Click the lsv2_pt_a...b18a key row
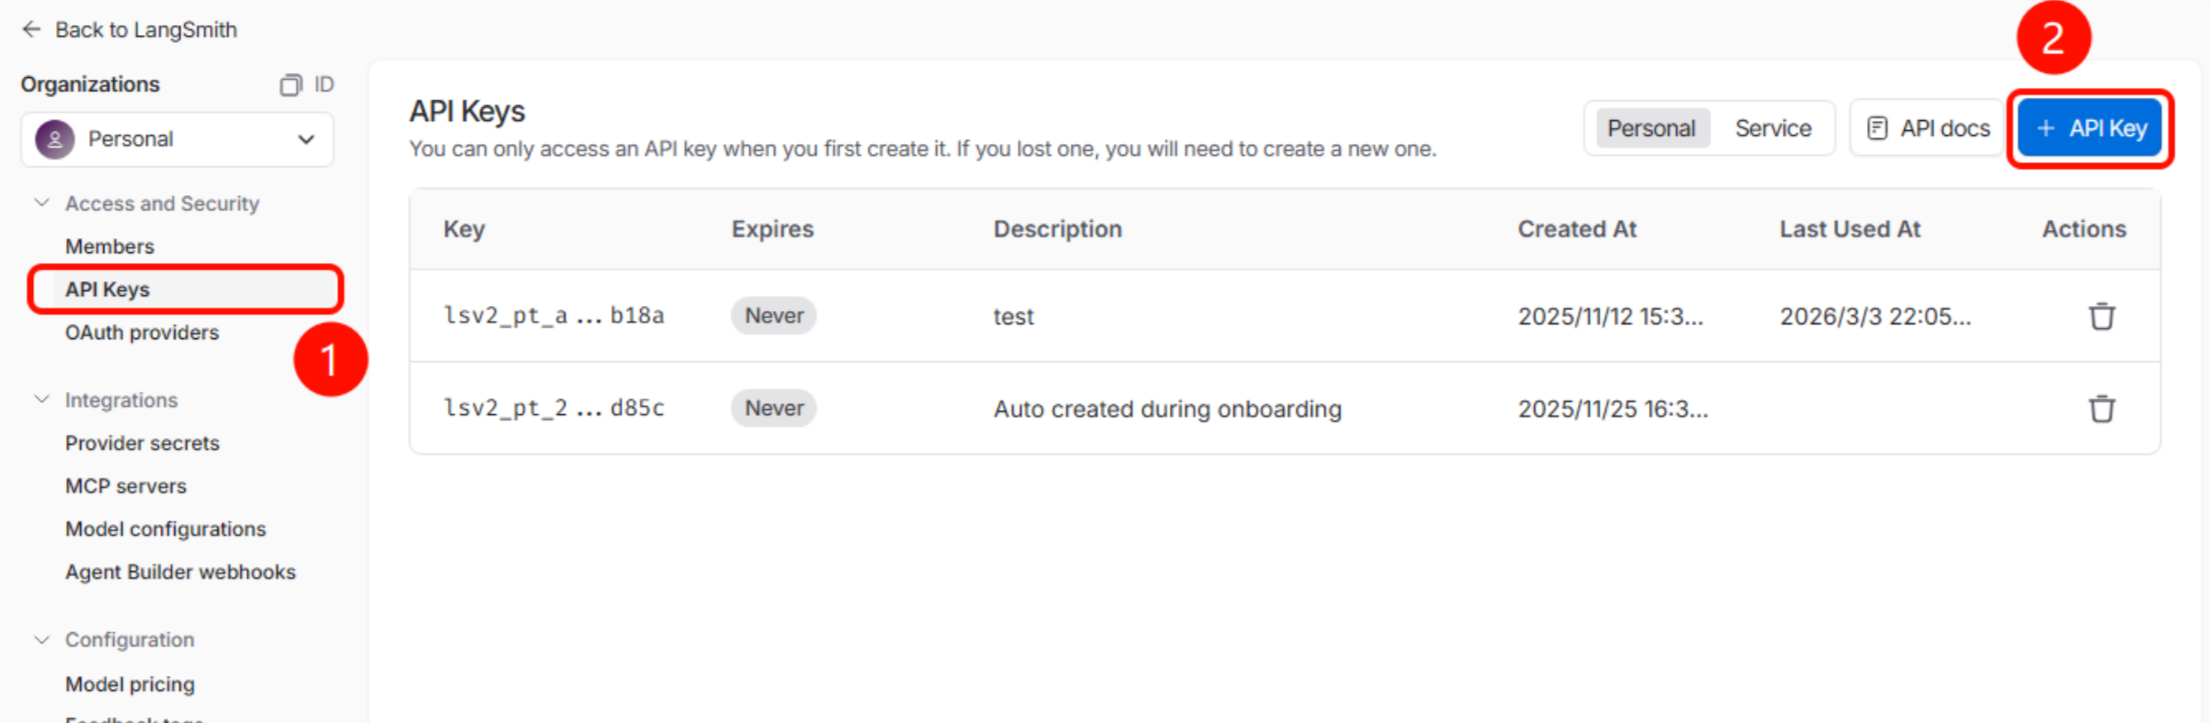2210x723 pixels. tap(554, 316)
